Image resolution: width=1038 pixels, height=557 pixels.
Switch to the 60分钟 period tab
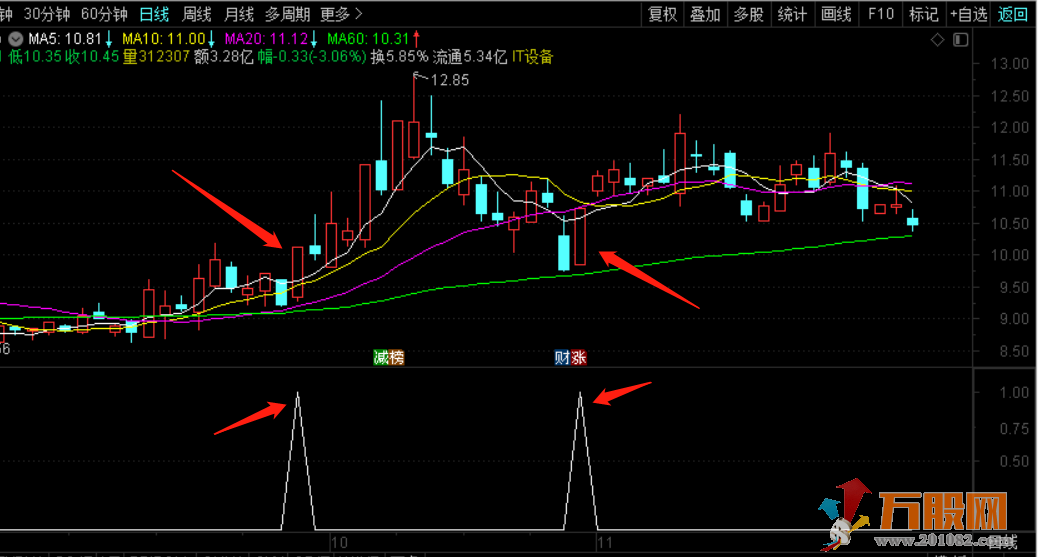pos(104,14)
